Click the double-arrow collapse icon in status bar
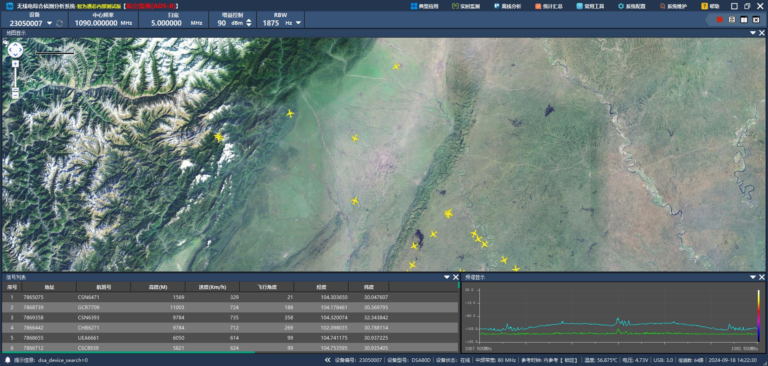 (327, 361)
